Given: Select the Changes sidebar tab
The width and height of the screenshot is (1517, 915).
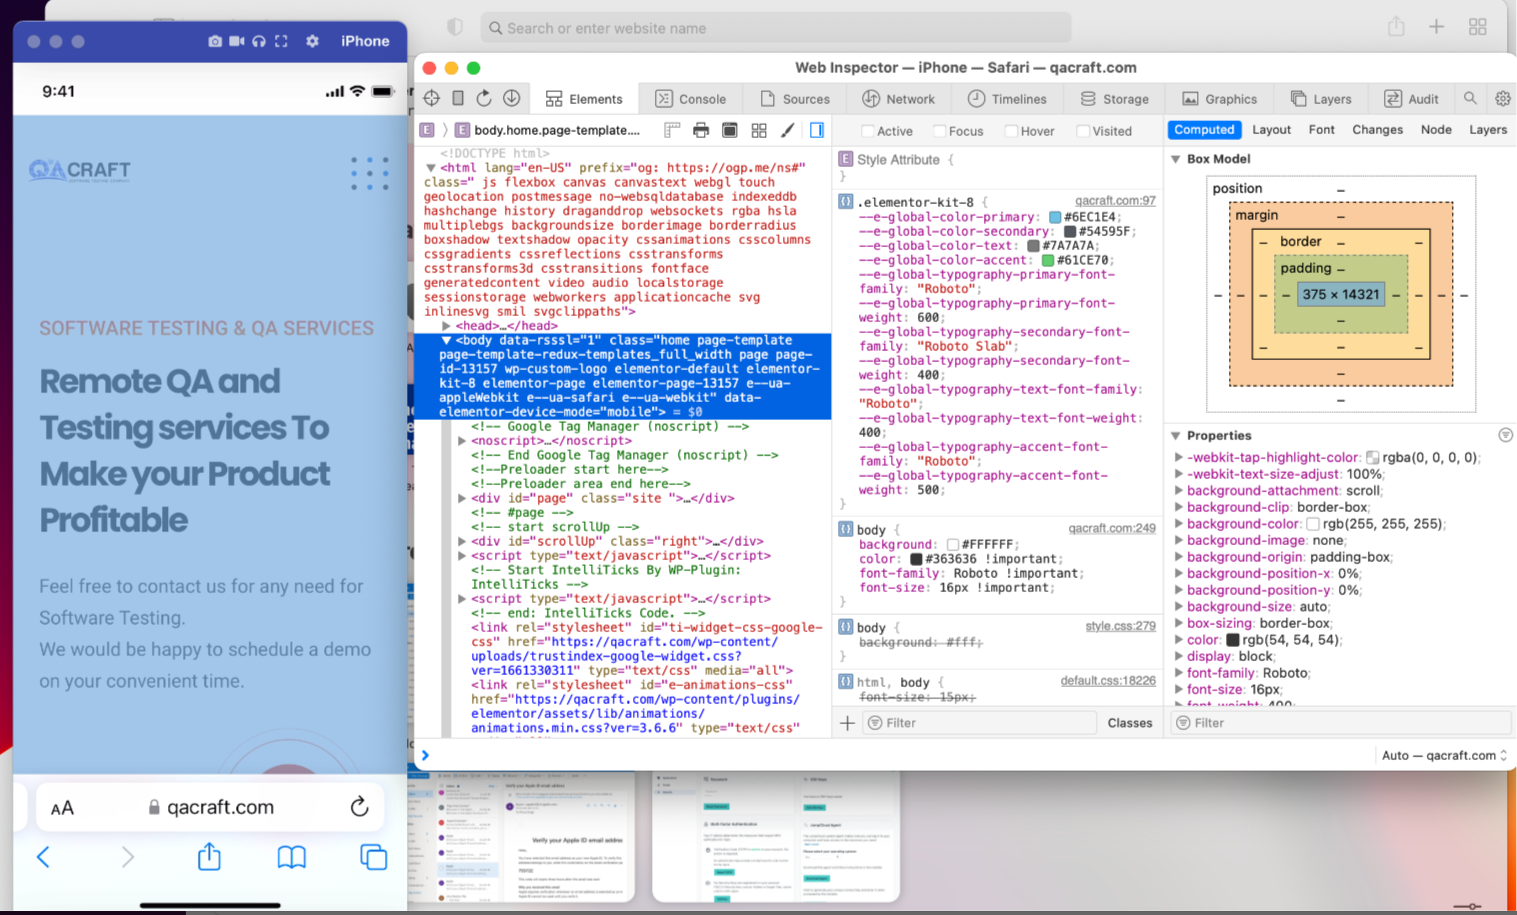Looking at the screenshot, I should (x=1377, y=130).
